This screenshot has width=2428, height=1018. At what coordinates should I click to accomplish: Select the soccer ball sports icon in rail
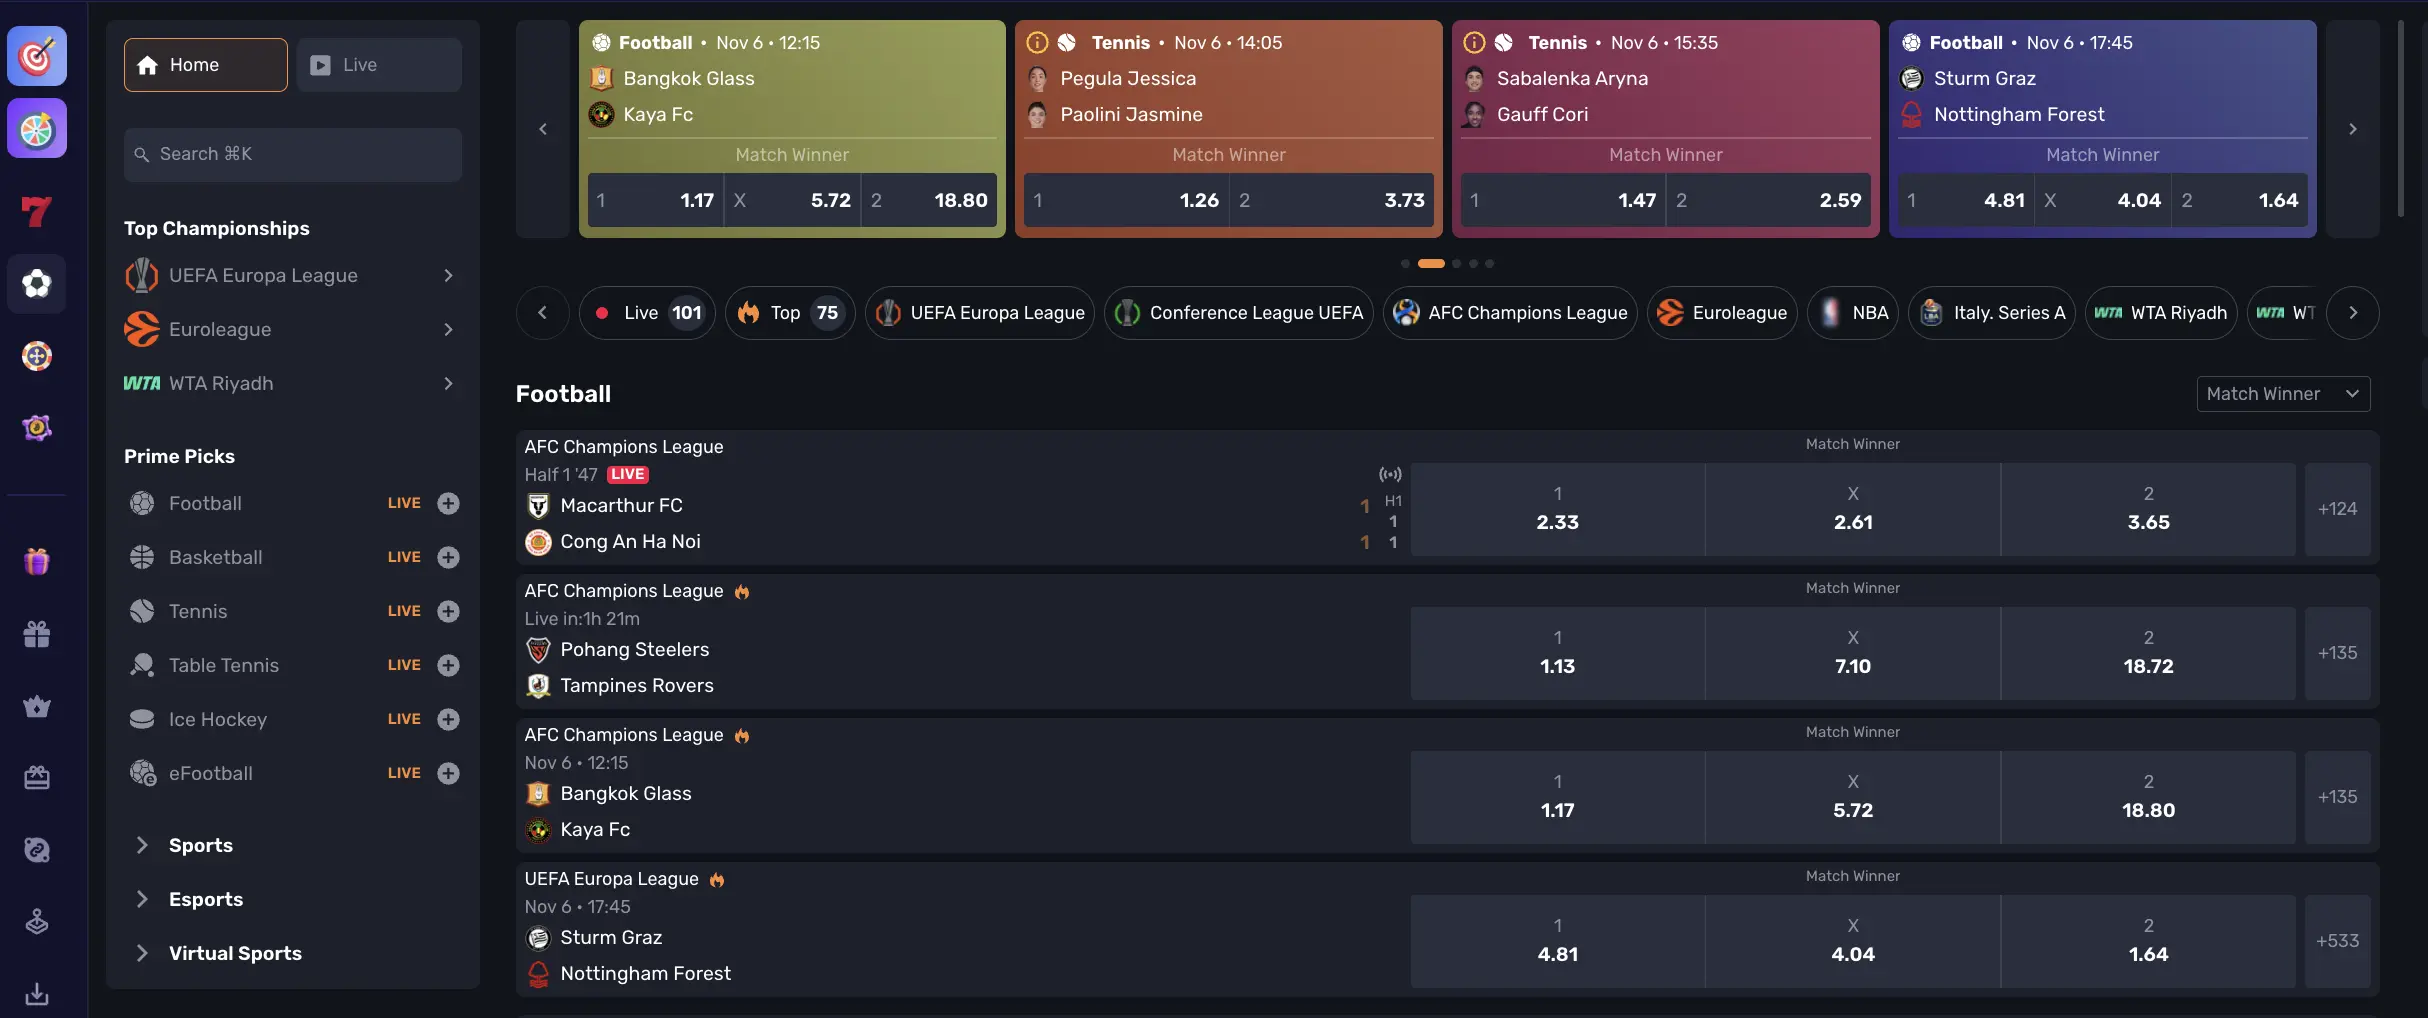point(37,284)
